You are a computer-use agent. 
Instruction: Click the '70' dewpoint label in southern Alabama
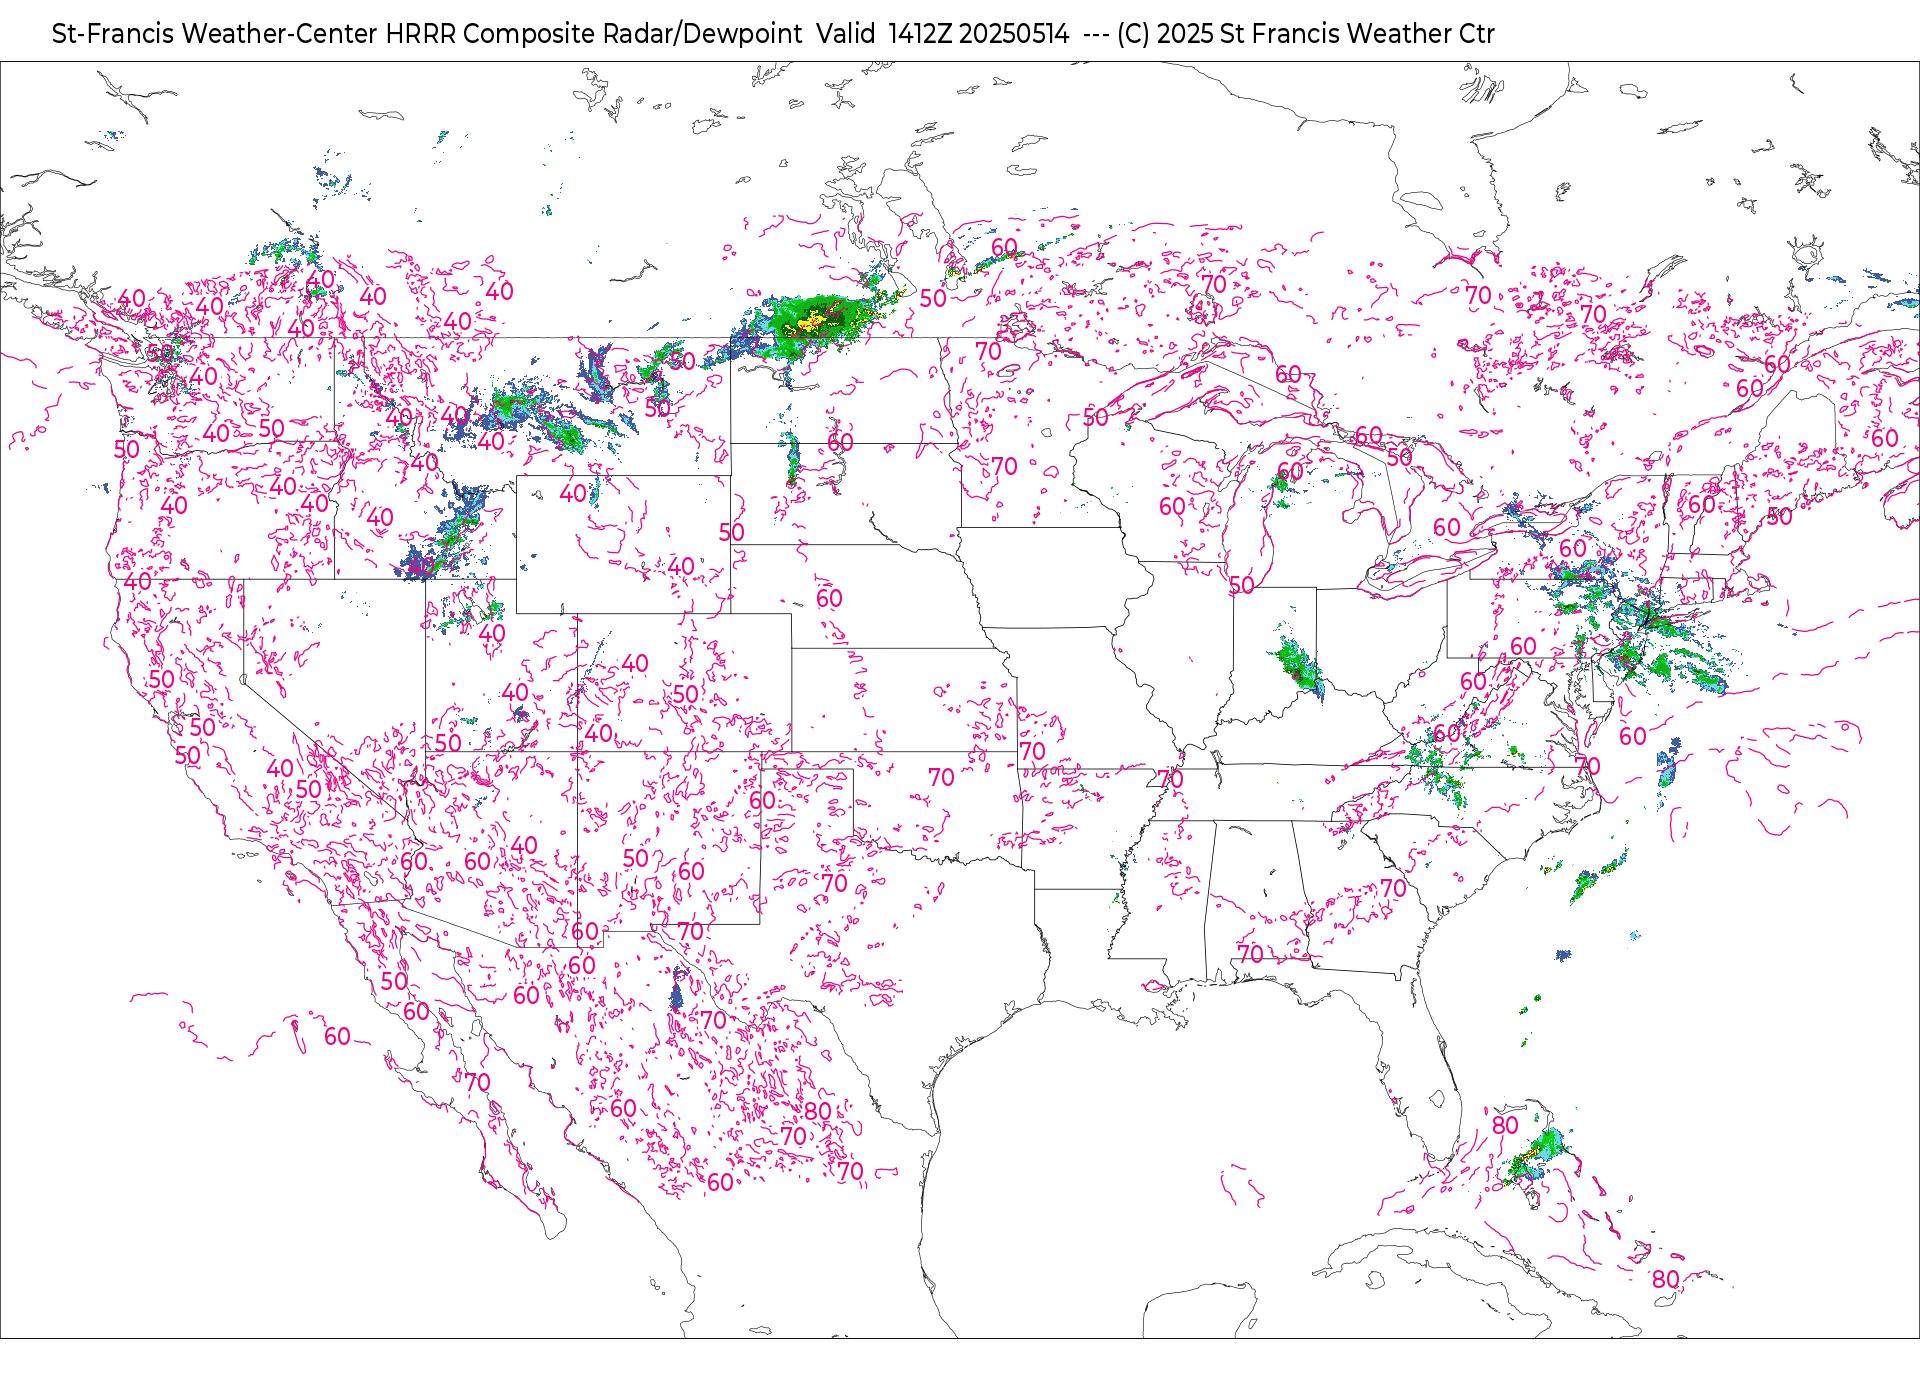click(x=1250, y=954)
